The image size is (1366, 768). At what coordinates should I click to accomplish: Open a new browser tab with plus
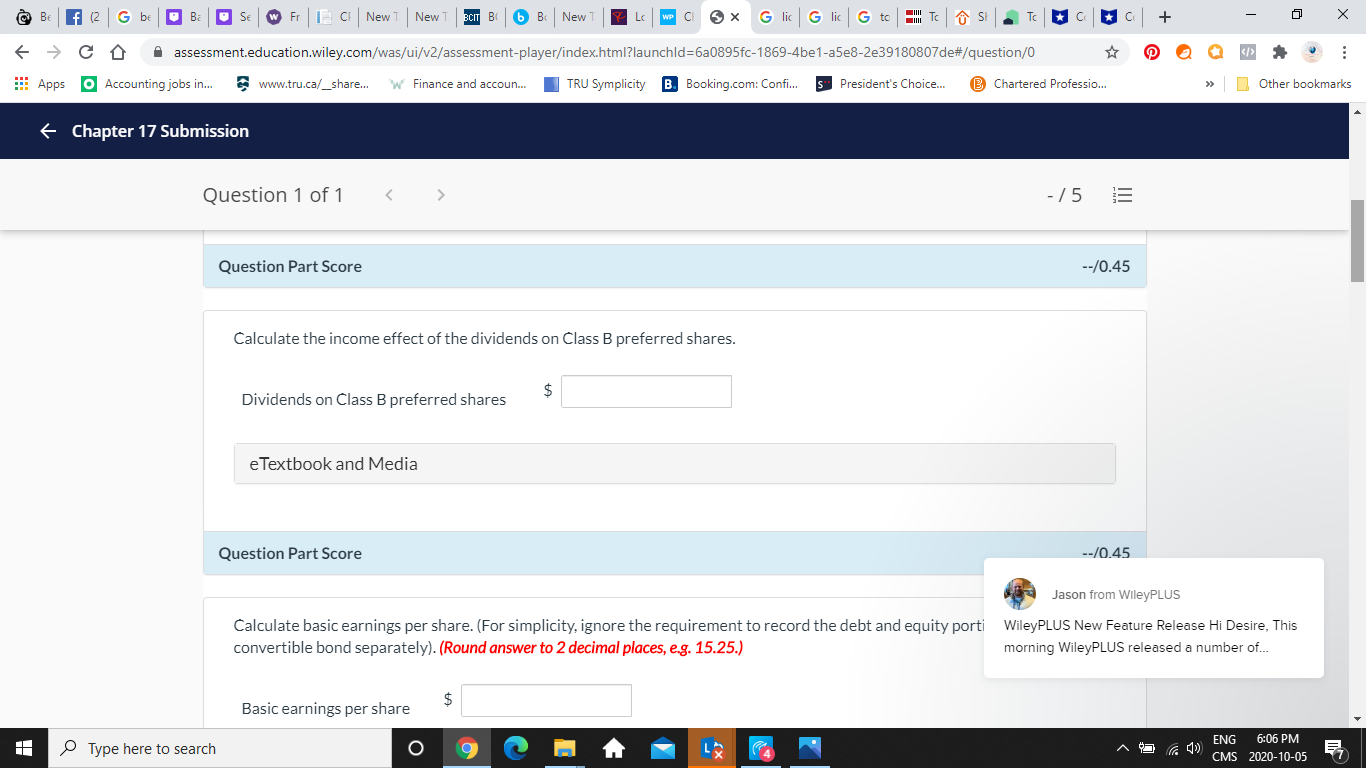(x=1166, y=17)
